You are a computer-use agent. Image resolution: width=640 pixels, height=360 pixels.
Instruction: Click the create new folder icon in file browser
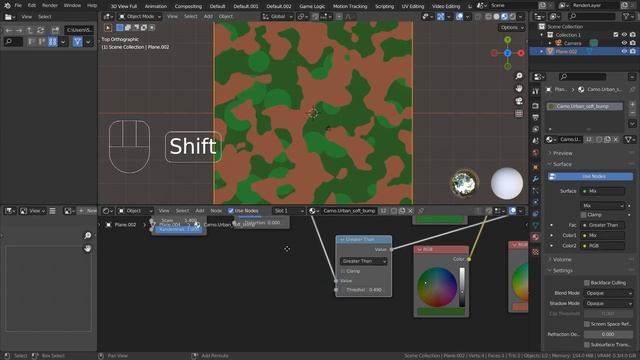[x=55, y=30]
